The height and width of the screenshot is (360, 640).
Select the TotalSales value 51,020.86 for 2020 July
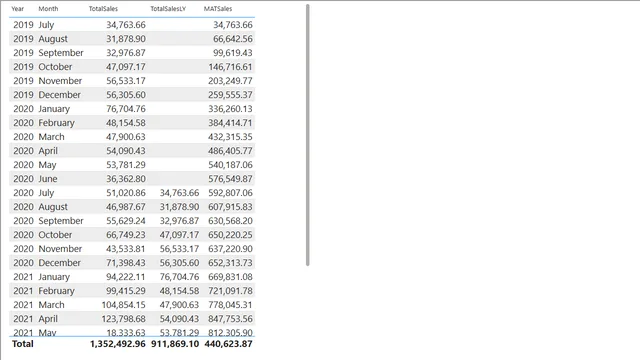tap(126, 193)
